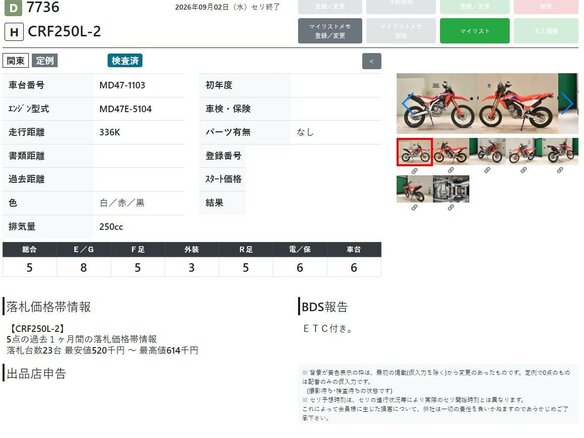Go to the previous photo with the left arrow
The height and width of the screenshot is (438, 584).
[408, 104]
